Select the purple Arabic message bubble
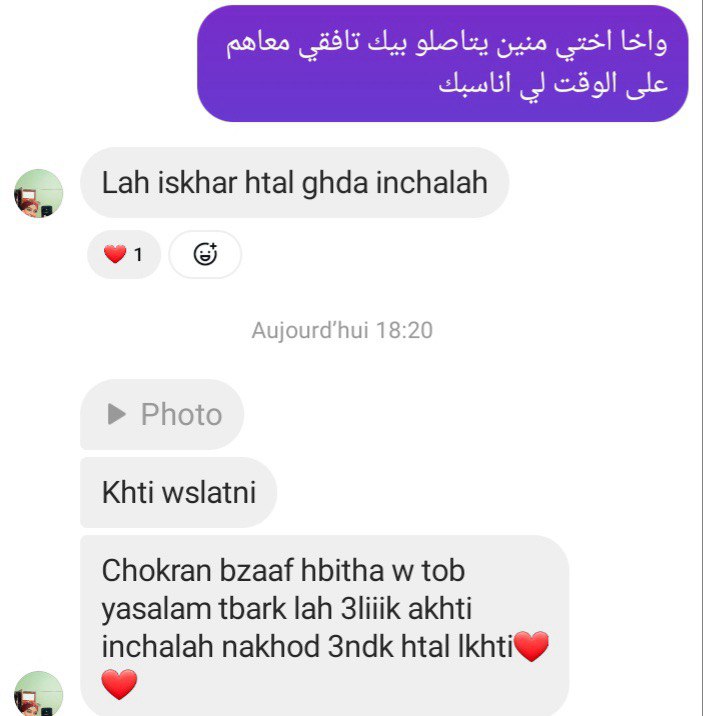 click(442, 63)
